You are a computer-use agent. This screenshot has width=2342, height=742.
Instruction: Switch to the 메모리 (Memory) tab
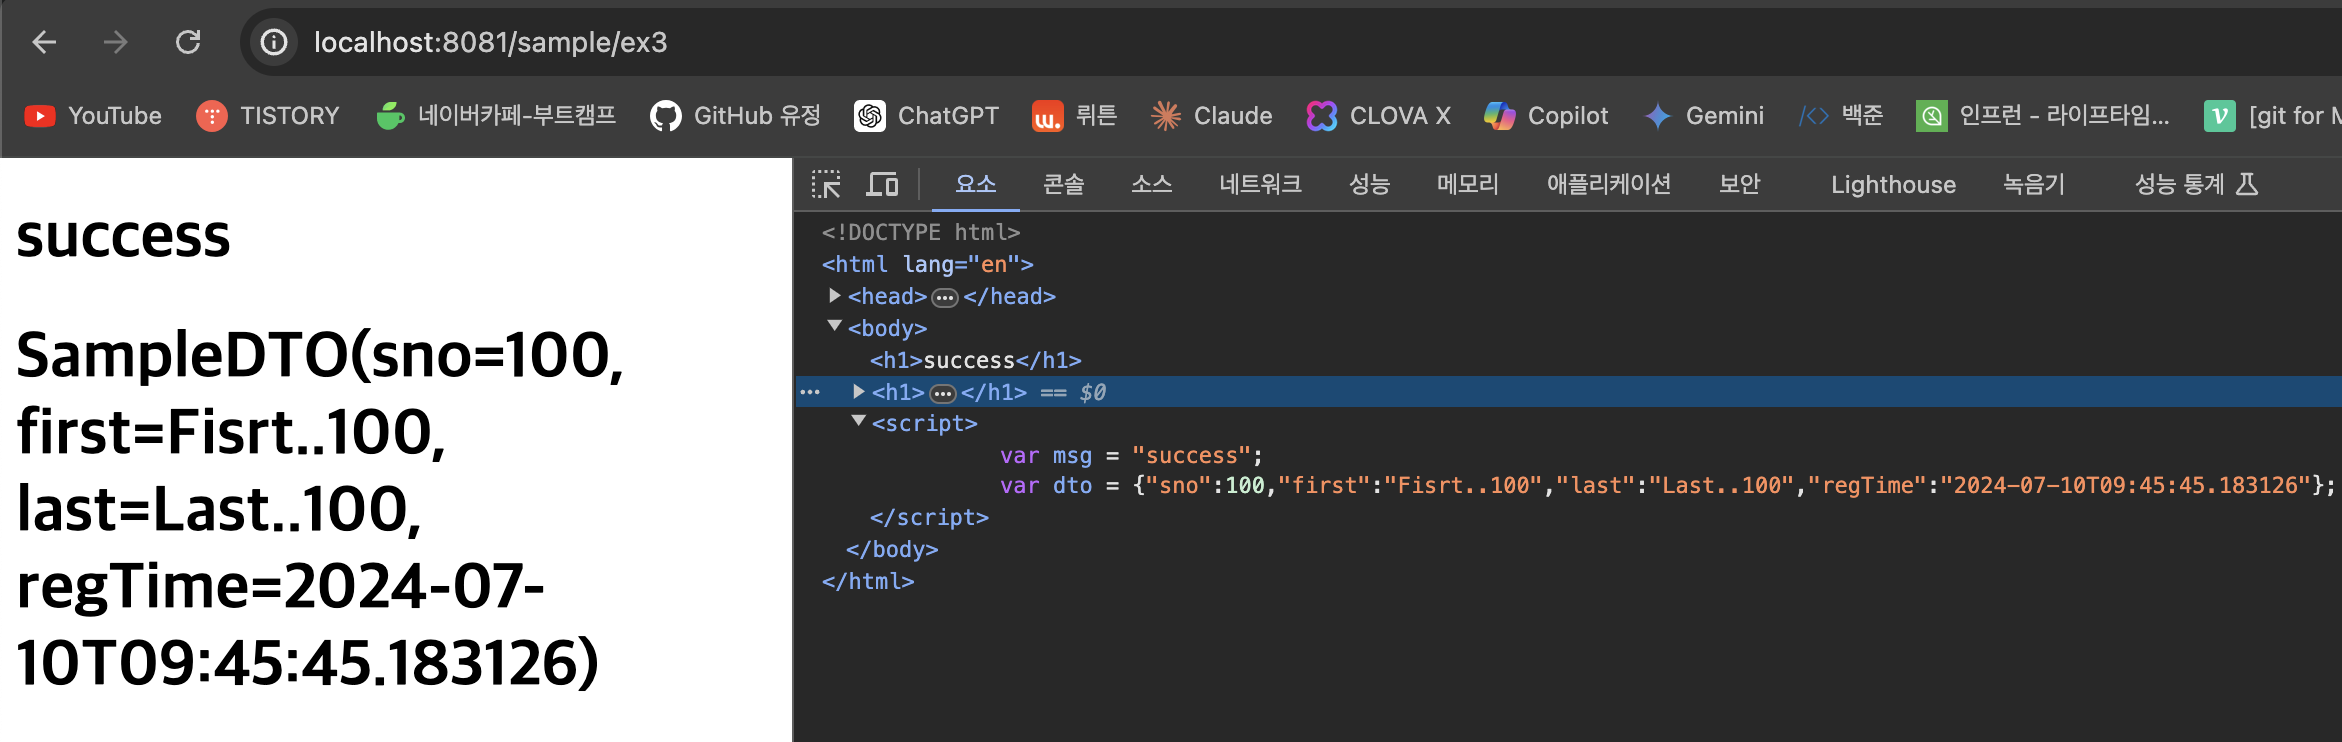pos(1468,185)
